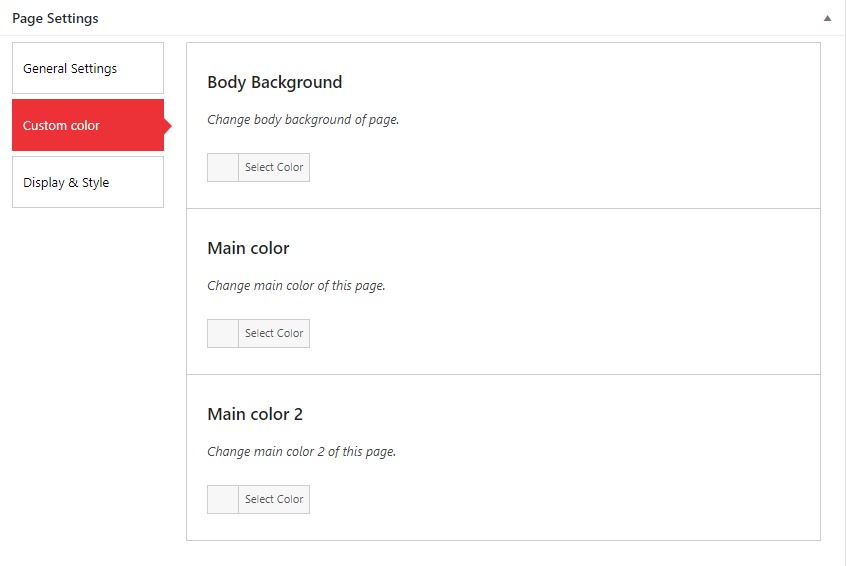Click the "Change main color of this page" description
This screenshot has width=846, height=566.
coord(296,286)
